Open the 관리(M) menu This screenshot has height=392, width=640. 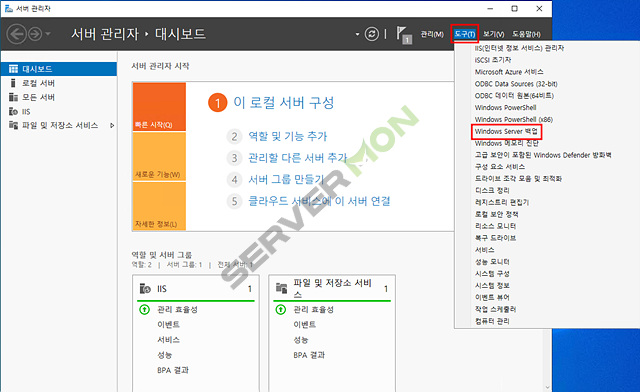pyautogui.click(x=432, y=34)
